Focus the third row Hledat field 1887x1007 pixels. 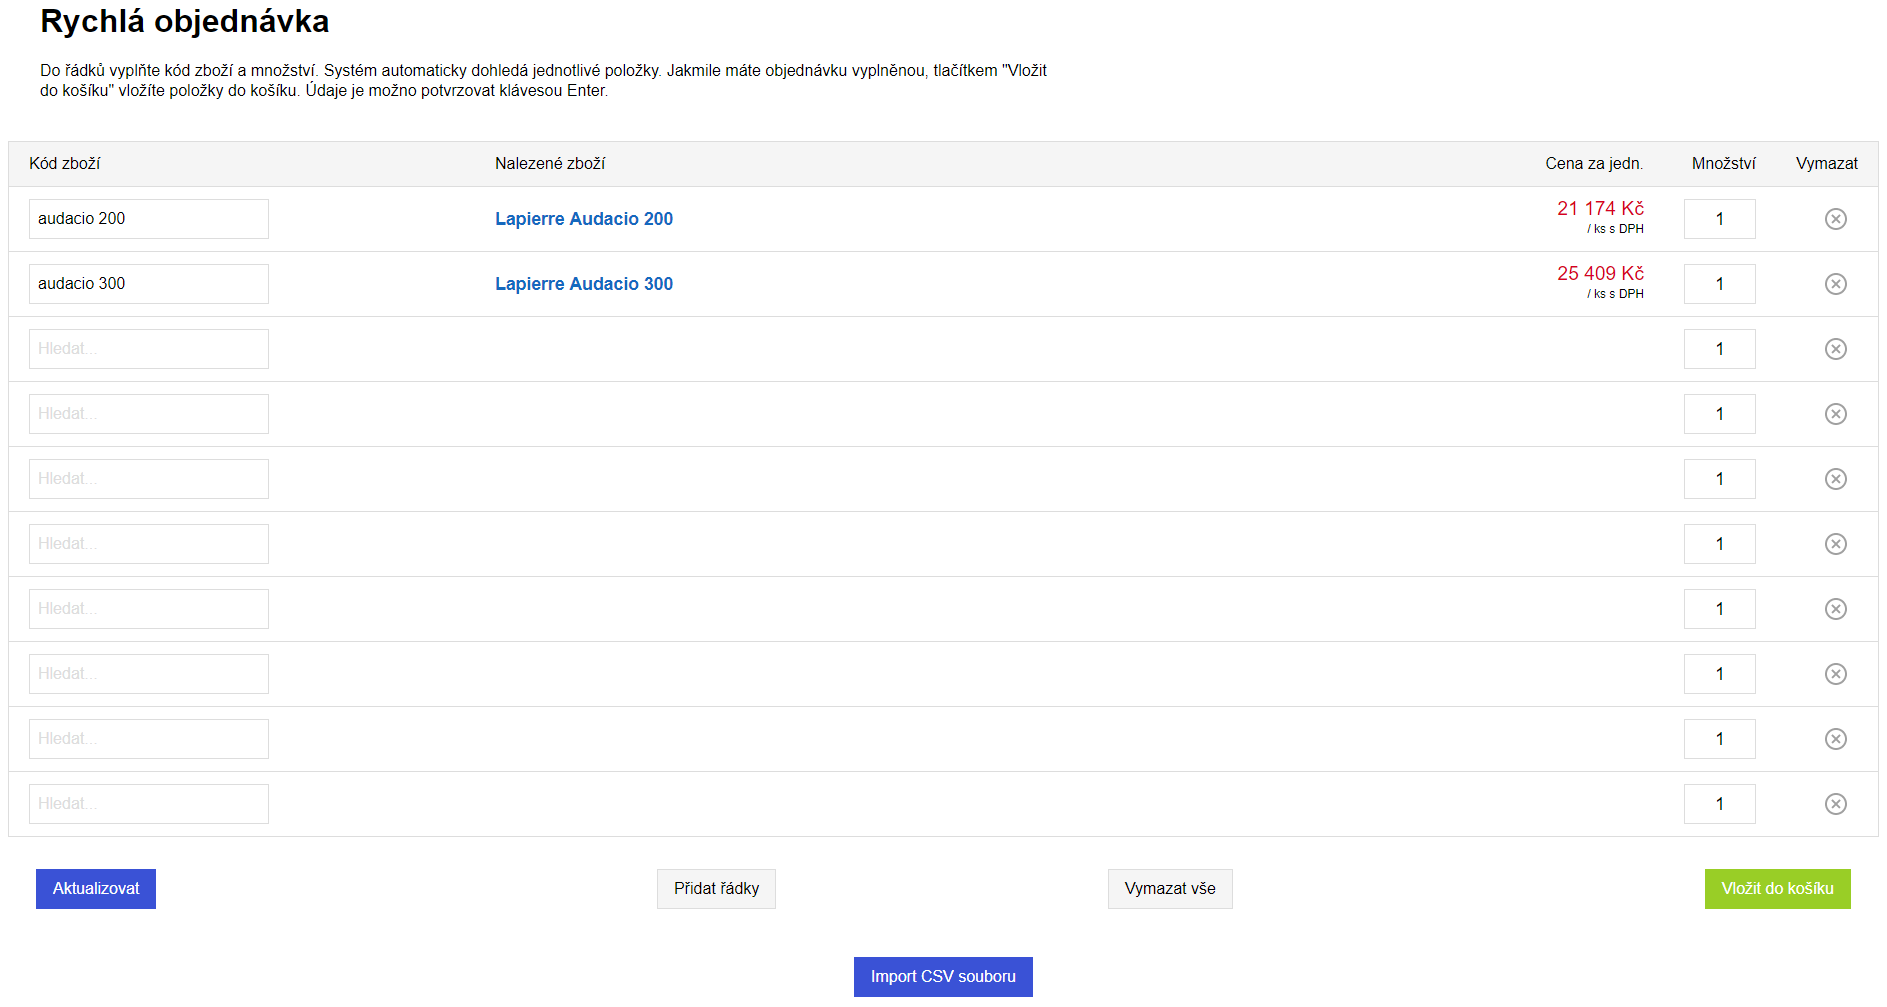149,349
